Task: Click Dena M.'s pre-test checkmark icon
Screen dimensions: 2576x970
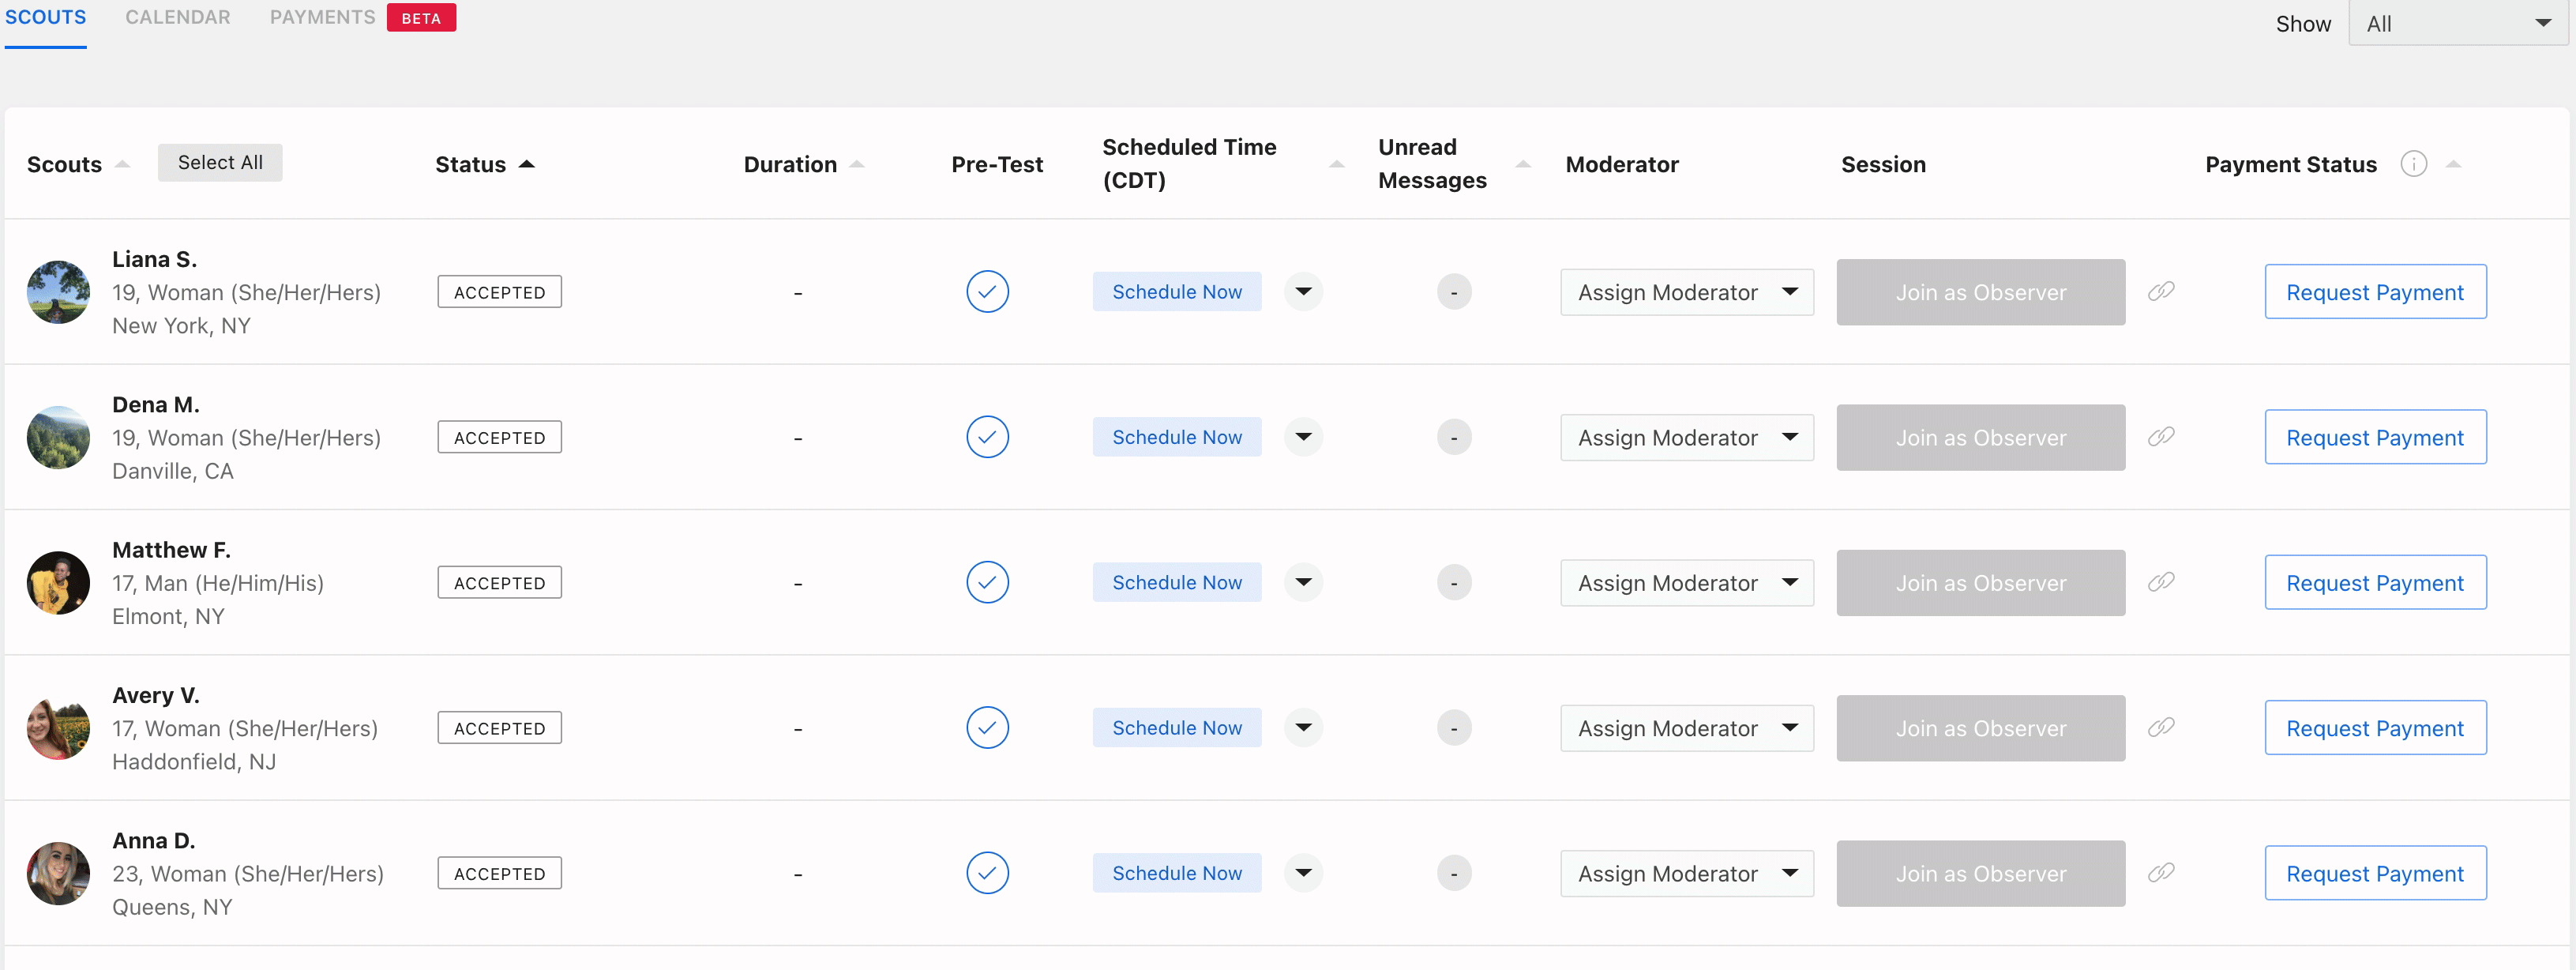Action: [x=987, y=437]
